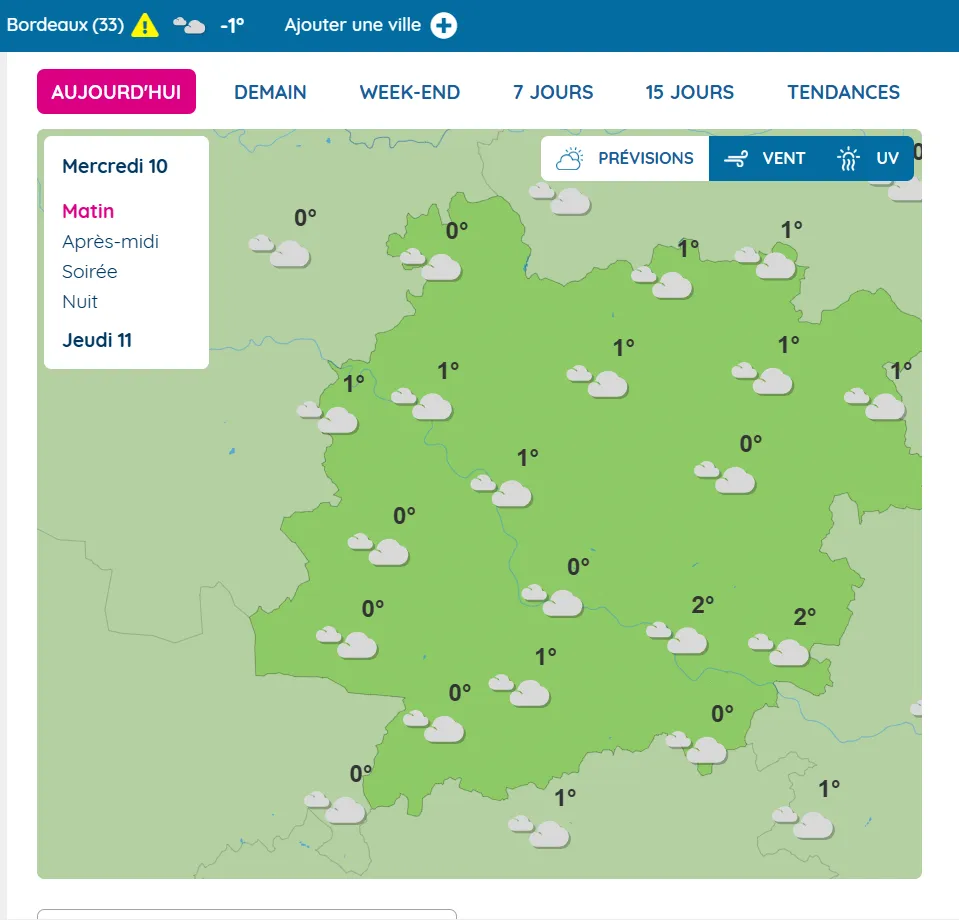
Task: Select Nuit time period
Action: coord(80,301)
